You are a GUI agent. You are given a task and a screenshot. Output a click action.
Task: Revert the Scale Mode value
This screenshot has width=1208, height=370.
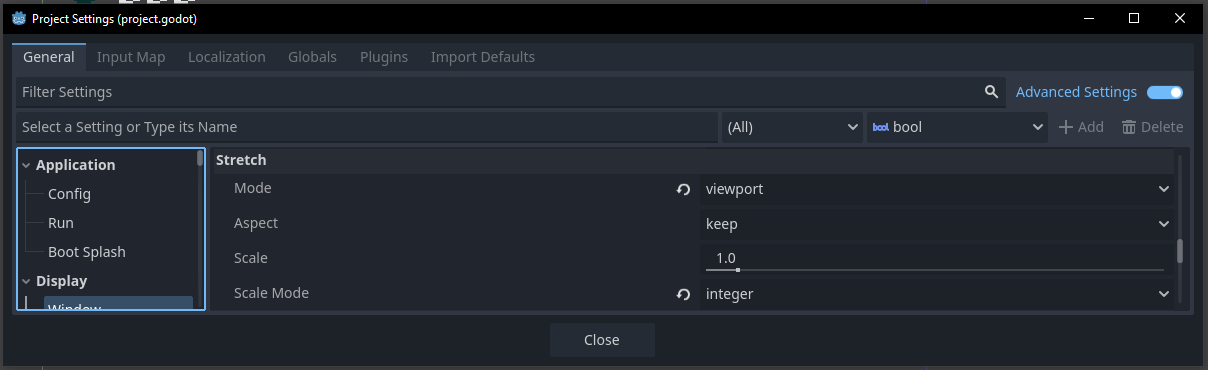683,294
